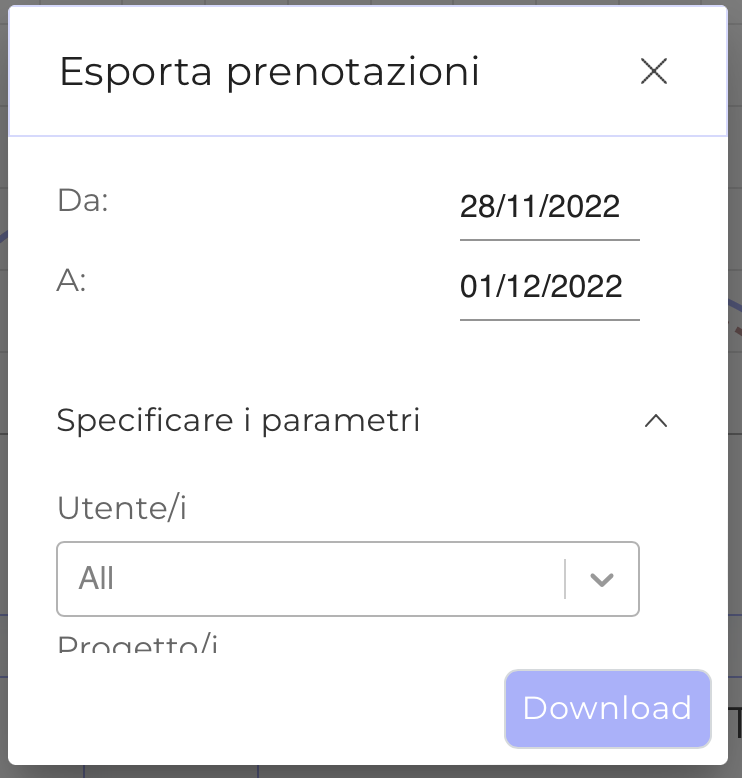
Task: Click the Da: start date label
Action: pos(82,201)
